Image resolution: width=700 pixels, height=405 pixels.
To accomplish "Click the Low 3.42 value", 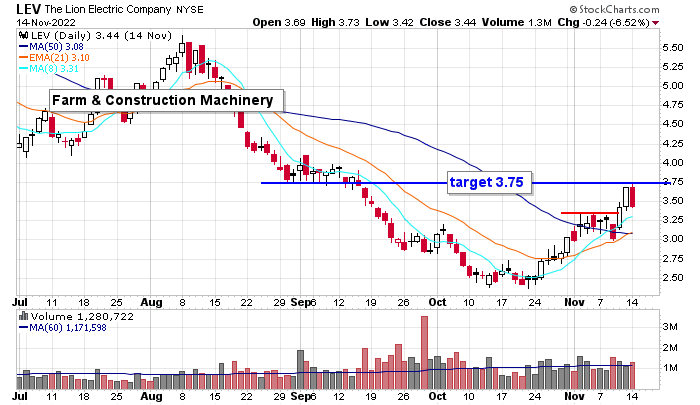I will click(389, 22).
